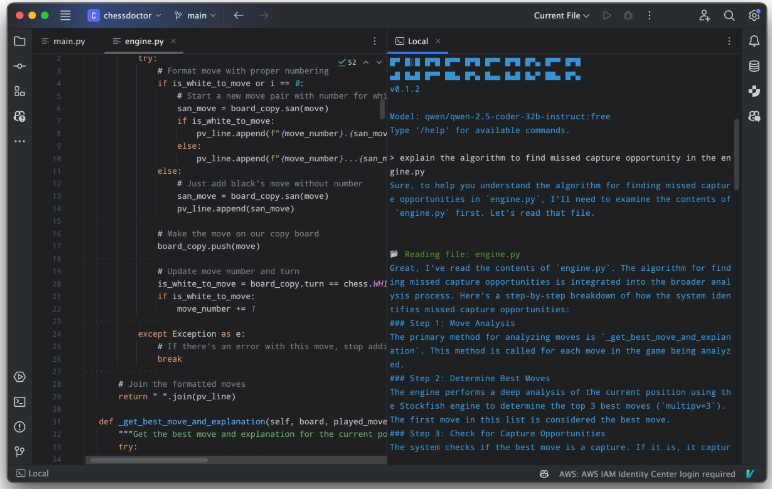The width and height of the screenshot is (772, 489).
Task: Debug the Current File configuration
Action: click(x=628, y=15)
